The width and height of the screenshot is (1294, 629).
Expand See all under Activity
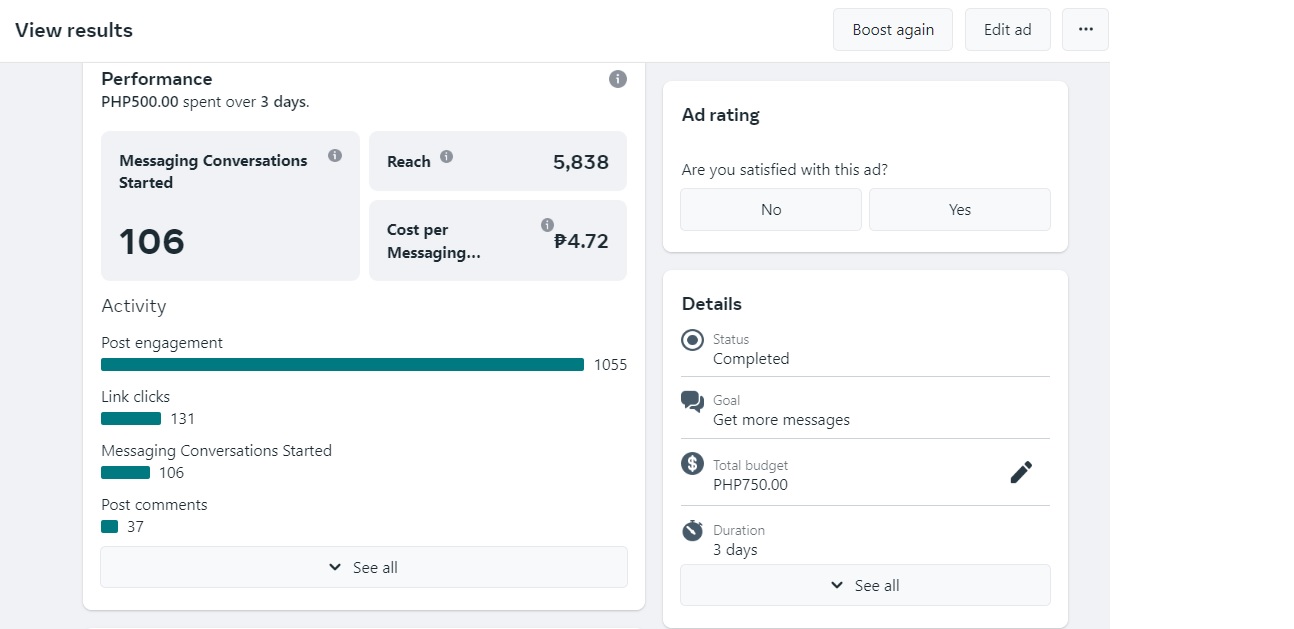coord(364,567)
